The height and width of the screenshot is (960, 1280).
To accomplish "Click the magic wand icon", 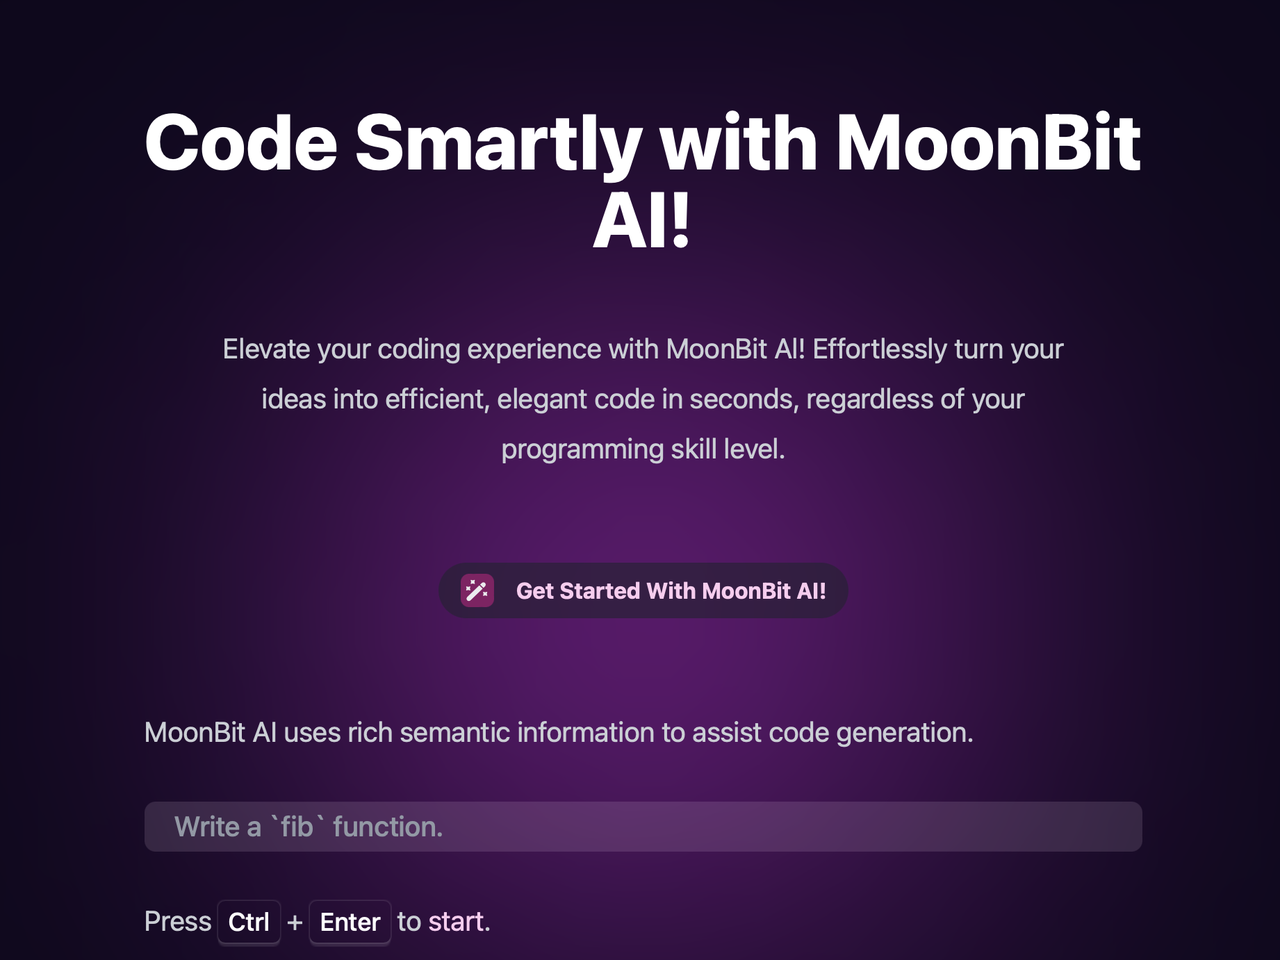I will (477, 591).
